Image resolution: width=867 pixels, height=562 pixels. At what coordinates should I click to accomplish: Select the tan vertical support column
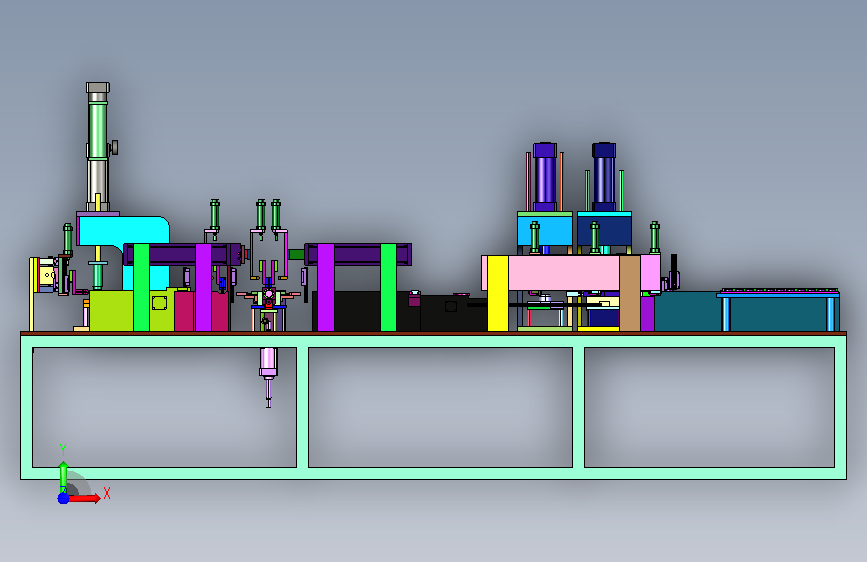click(629, 293)
